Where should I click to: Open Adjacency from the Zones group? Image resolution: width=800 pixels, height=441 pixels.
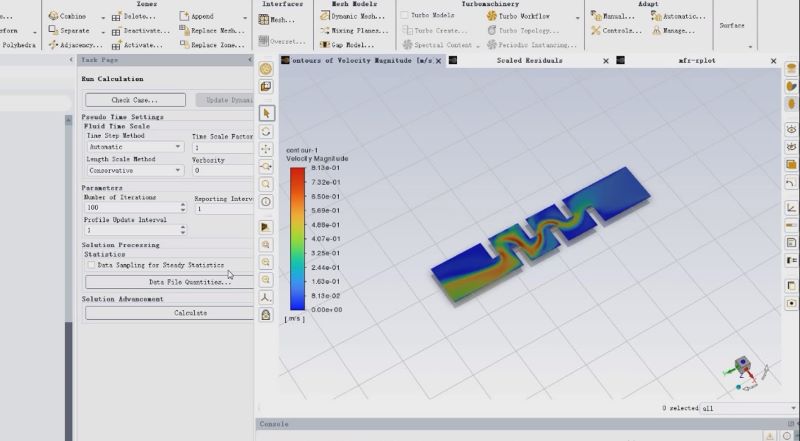(x=76, y=45)
